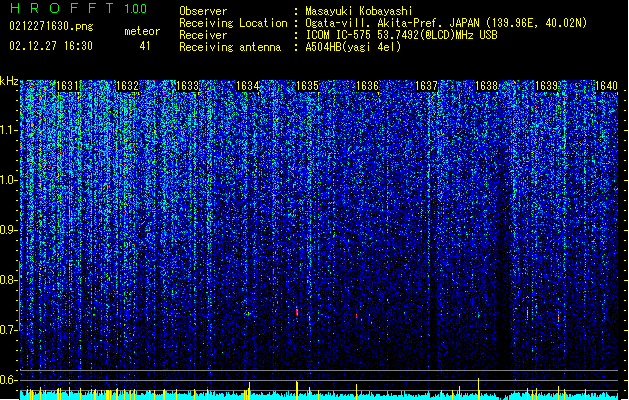Click the 1634 time marker
The image size is (629, 400).
click(248, 86)
